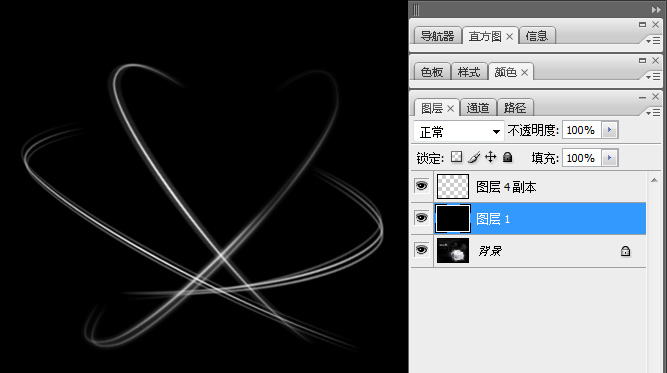Open the blend mode 正常 dropdown

point(459,131)
